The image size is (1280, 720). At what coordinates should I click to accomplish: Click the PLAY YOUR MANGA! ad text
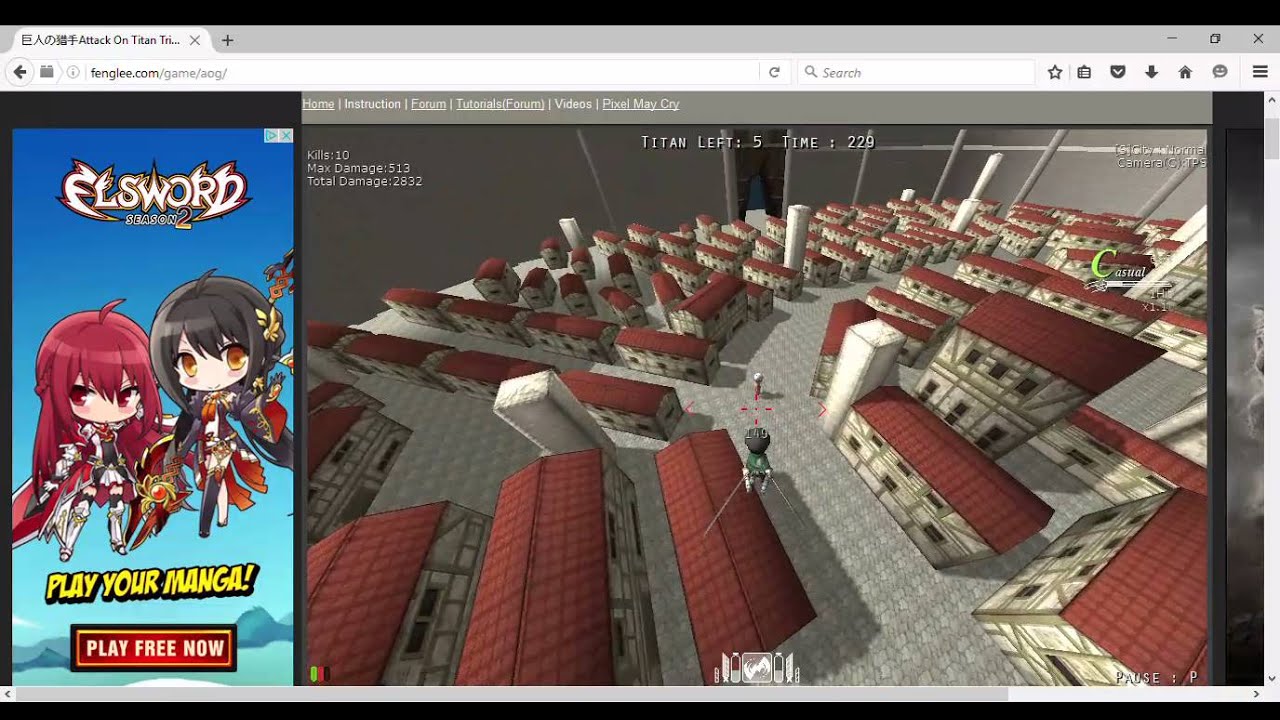152,583
